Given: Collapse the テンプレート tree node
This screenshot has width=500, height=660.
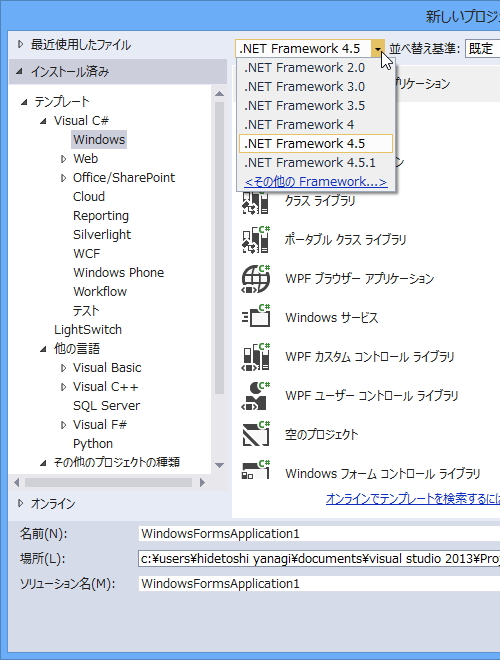Looking at the screenshot, I should pyautogui.click(x=24, y=102).
